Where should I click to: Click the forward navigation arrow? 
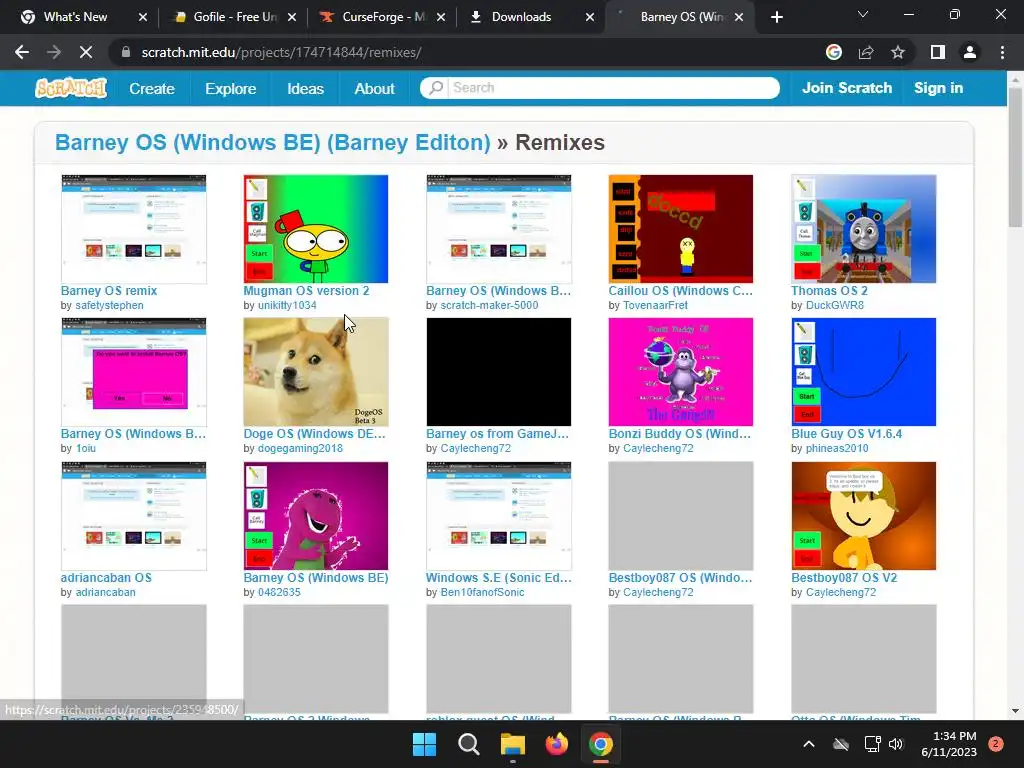54,52
